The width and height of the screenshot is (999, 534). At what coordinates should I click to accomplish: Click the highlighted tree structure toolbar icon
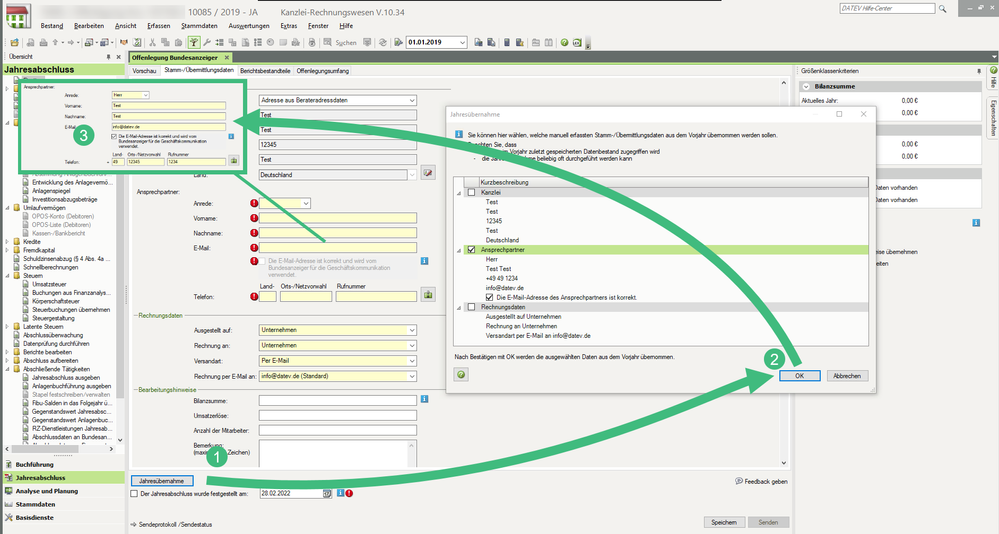[193, 43]
